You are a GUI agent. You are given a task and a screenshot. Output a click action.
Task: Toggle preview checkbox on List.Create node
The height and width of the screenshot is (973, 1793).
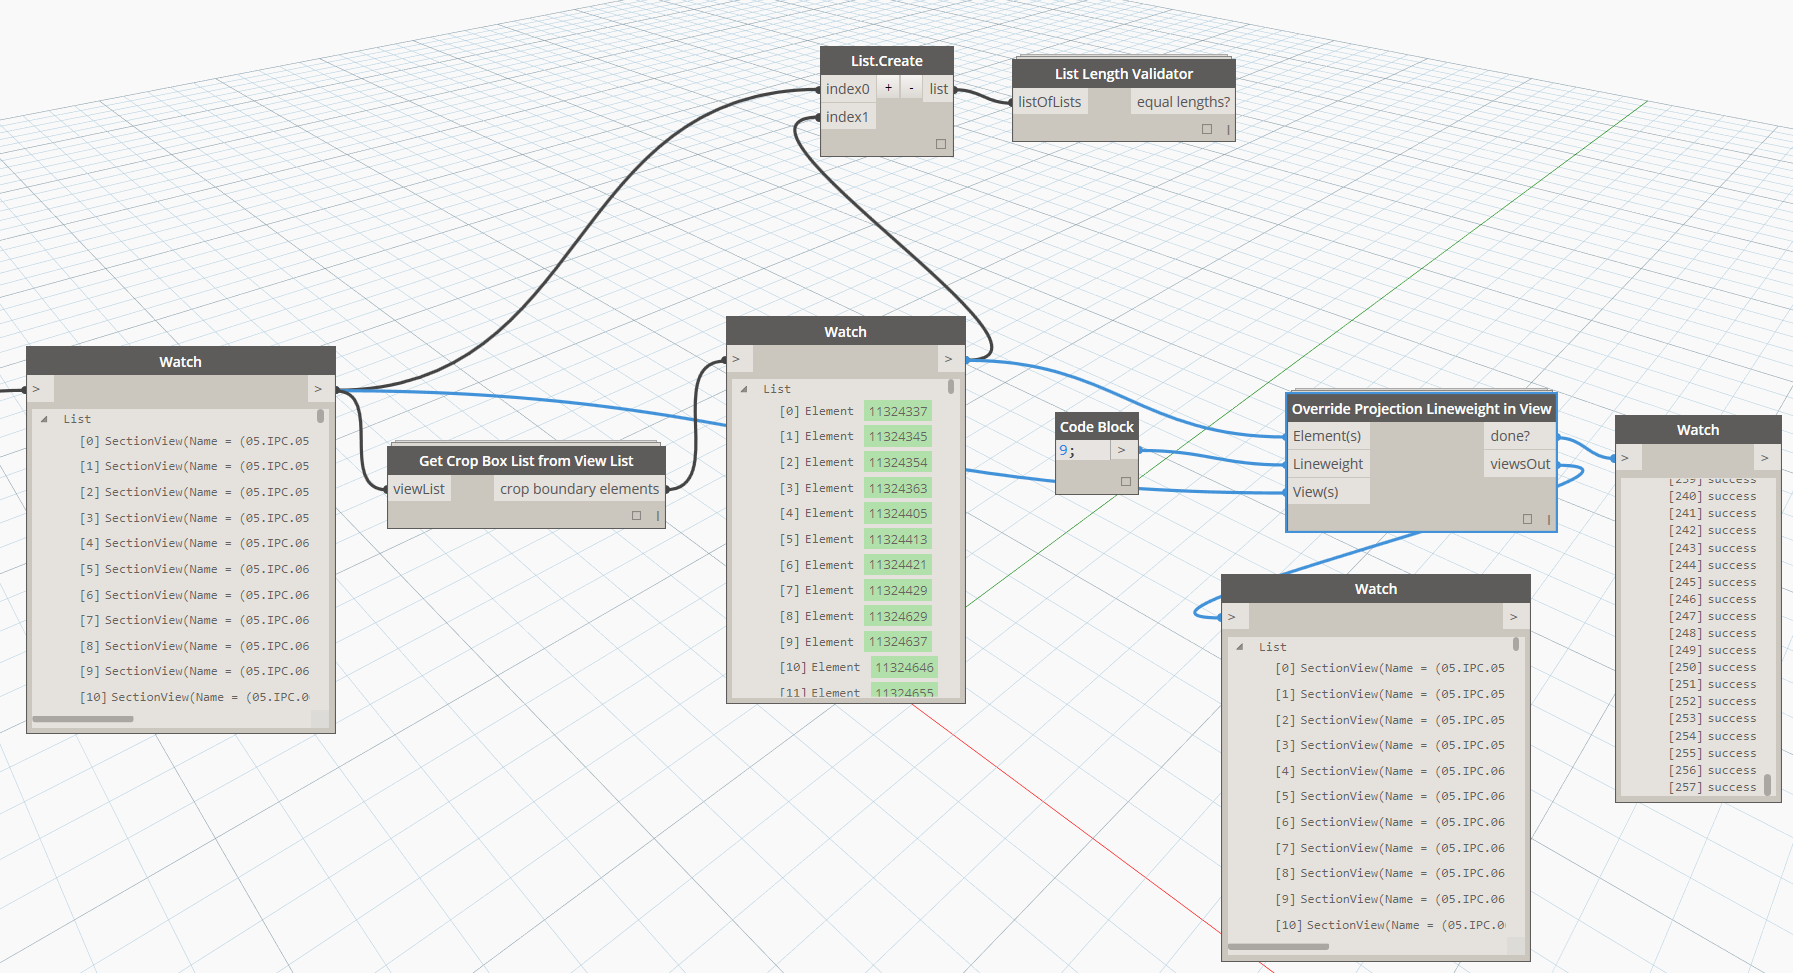[940, 144]
